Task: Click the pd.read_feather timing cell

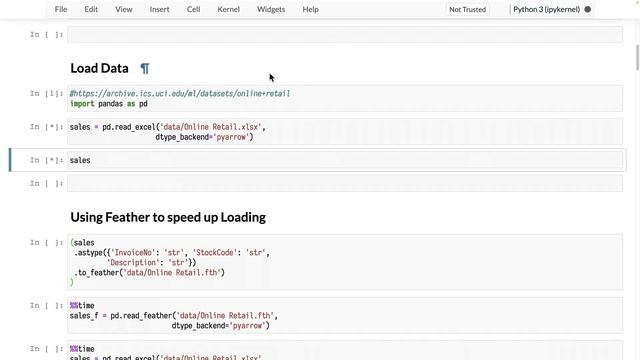Action: (345, 316)
